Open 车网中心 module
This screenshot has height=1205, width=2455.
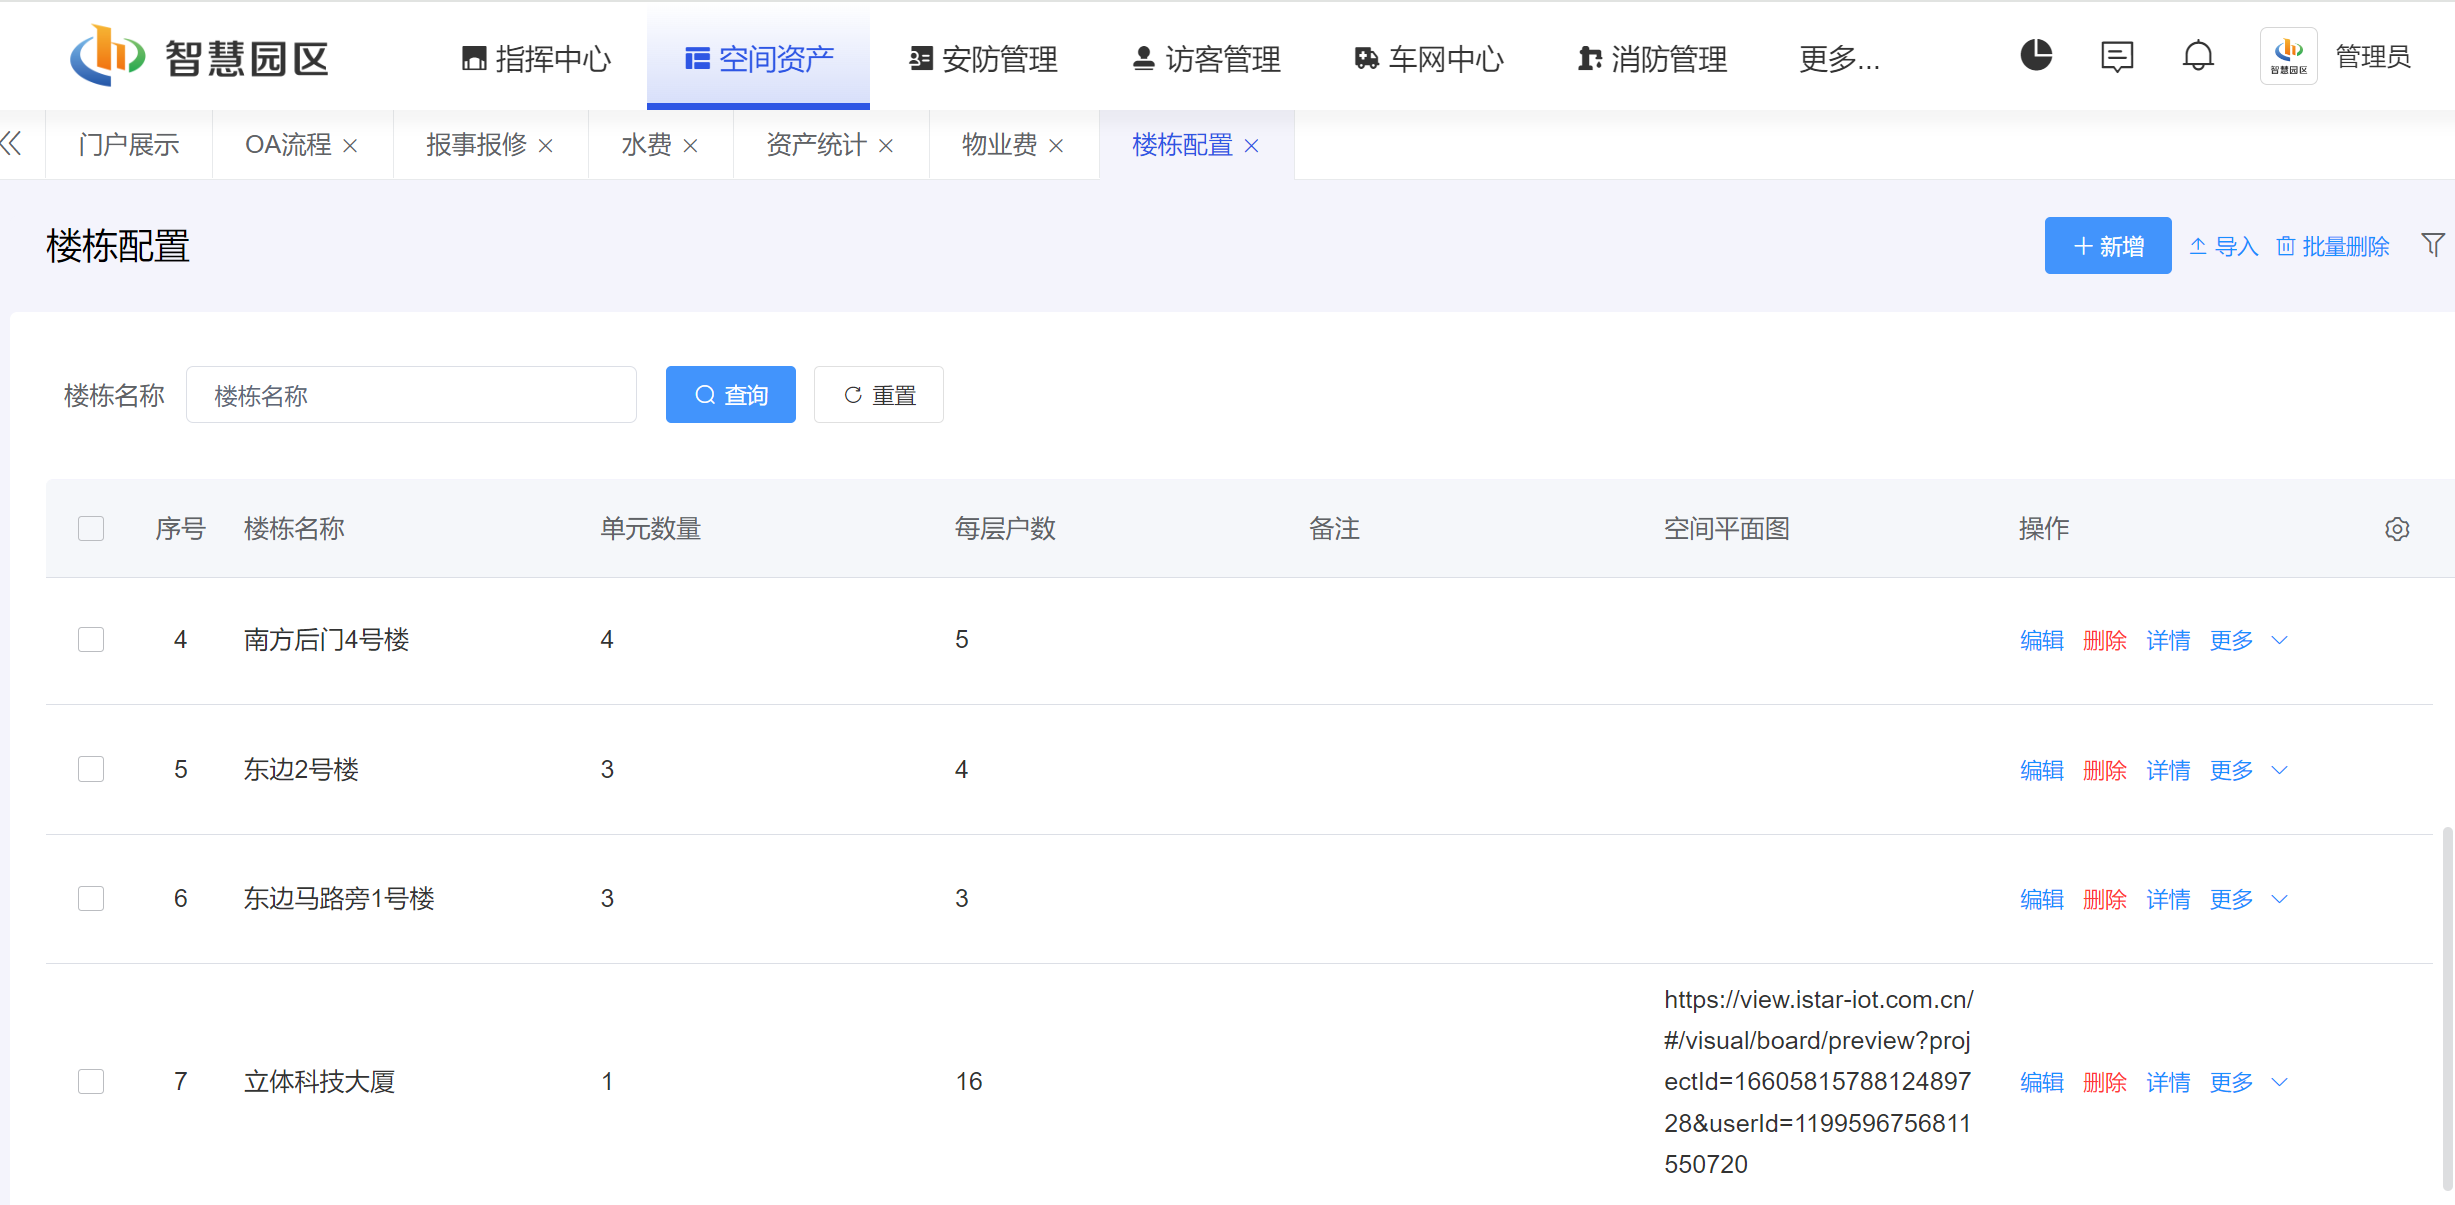(1428, 59)
